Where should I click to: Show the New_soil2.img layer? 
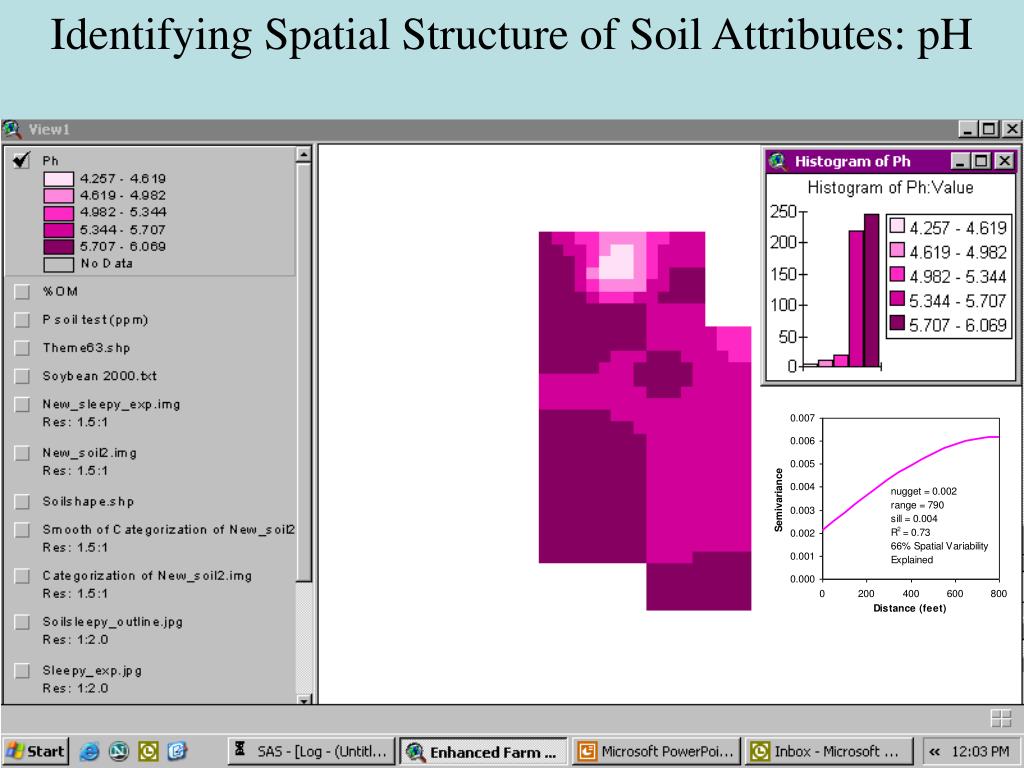[22, 453]
